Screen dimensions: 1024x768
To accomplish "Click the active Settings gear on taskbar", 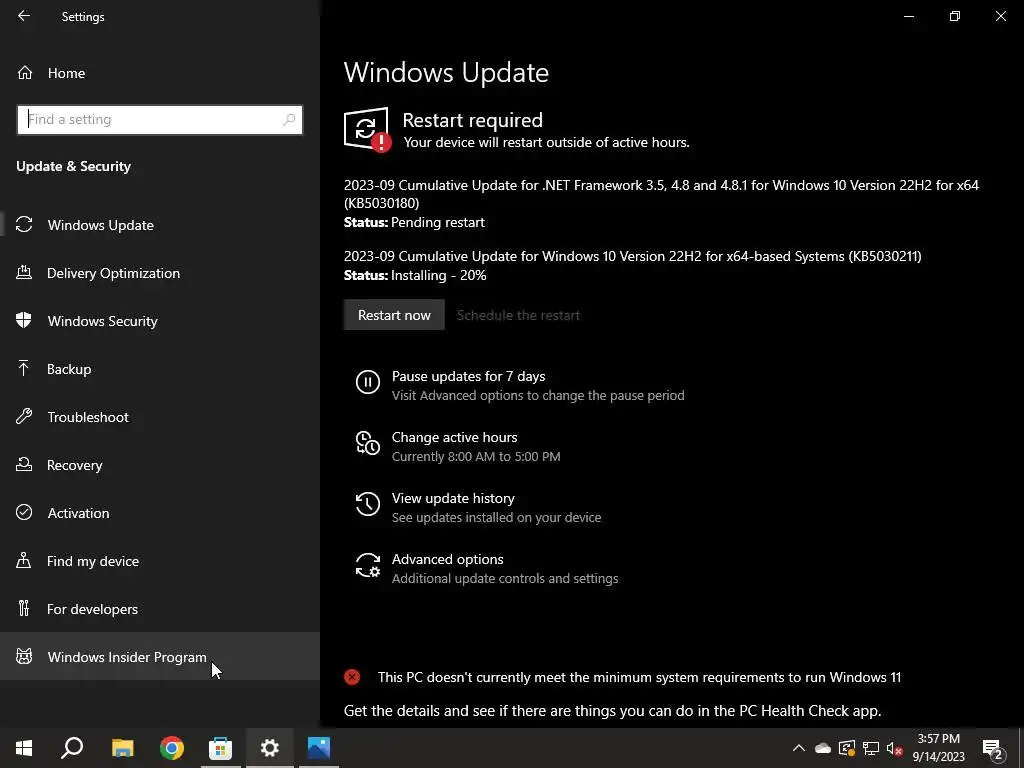I will click(x=270, y=748).
